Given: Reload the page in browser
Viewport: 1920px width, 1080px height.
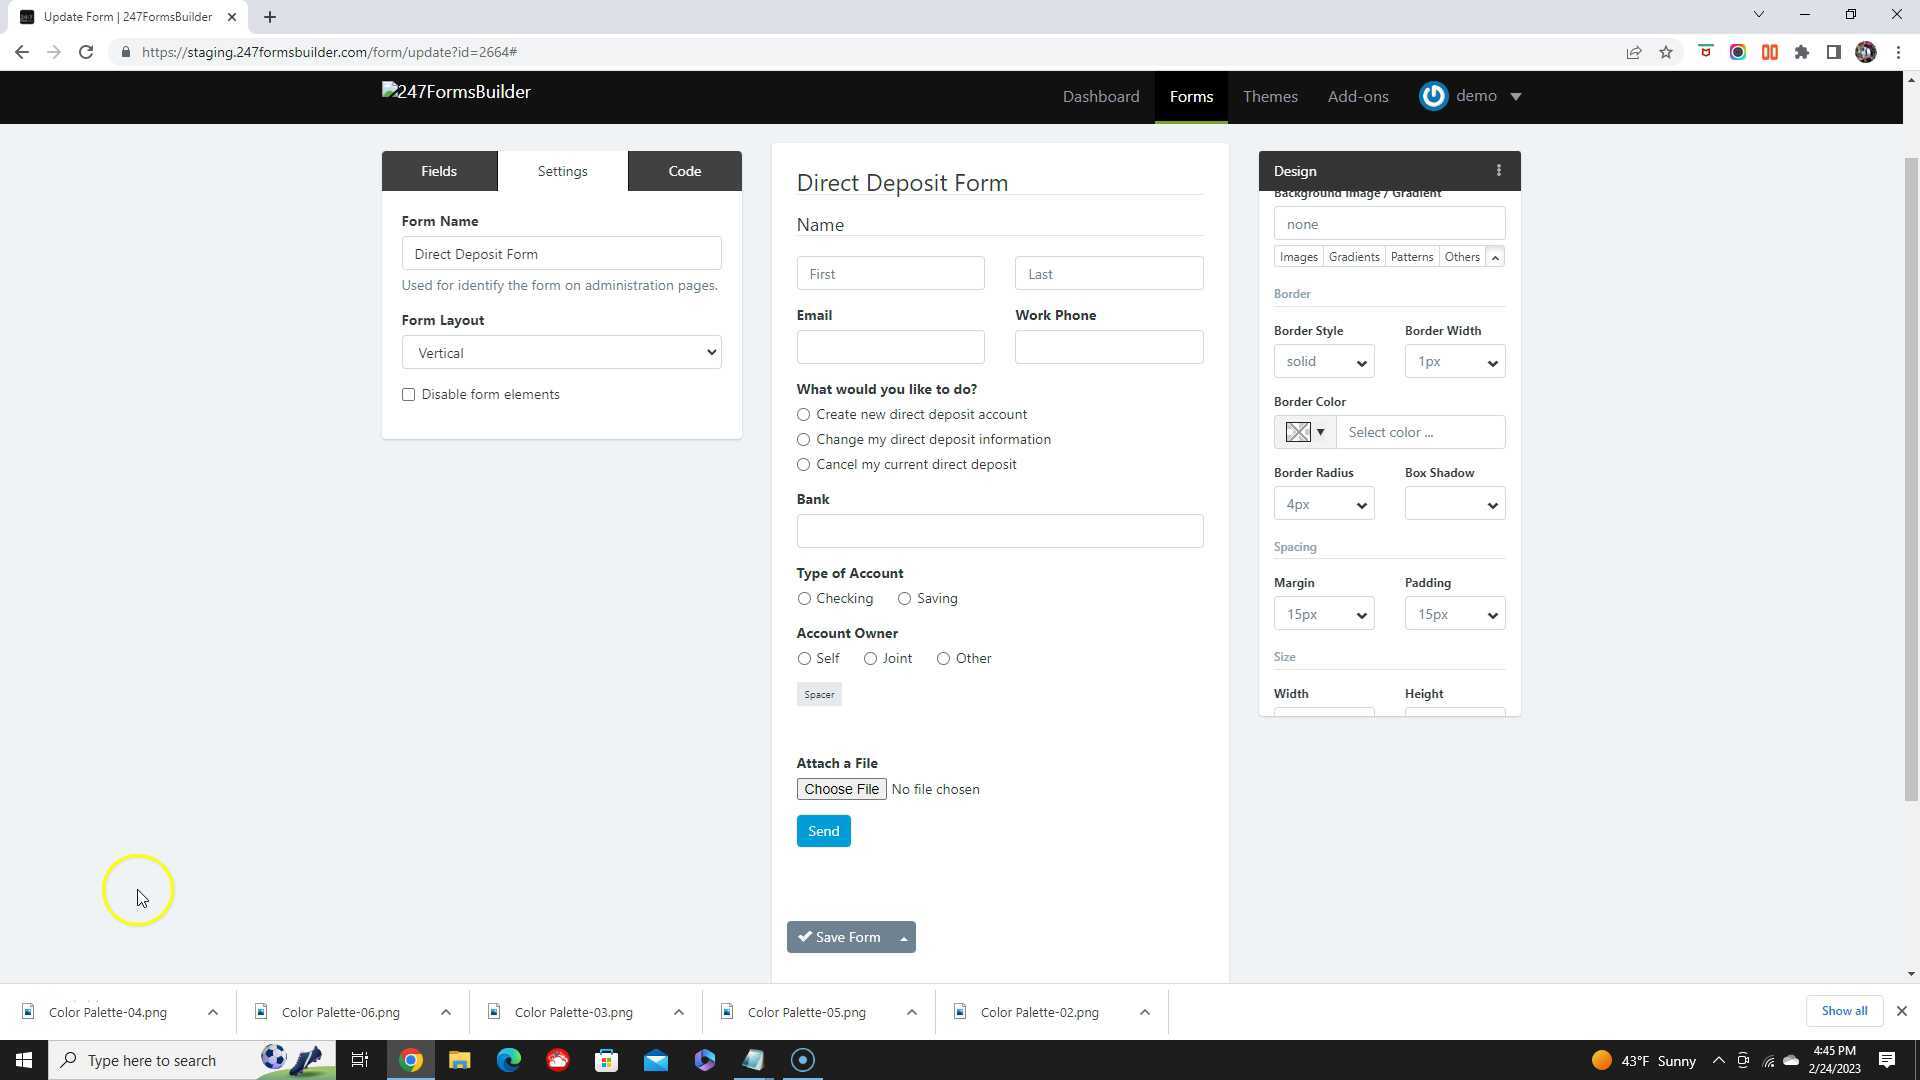Looking at the screenshot, I should pyautogui.click(x=86, y=52).
